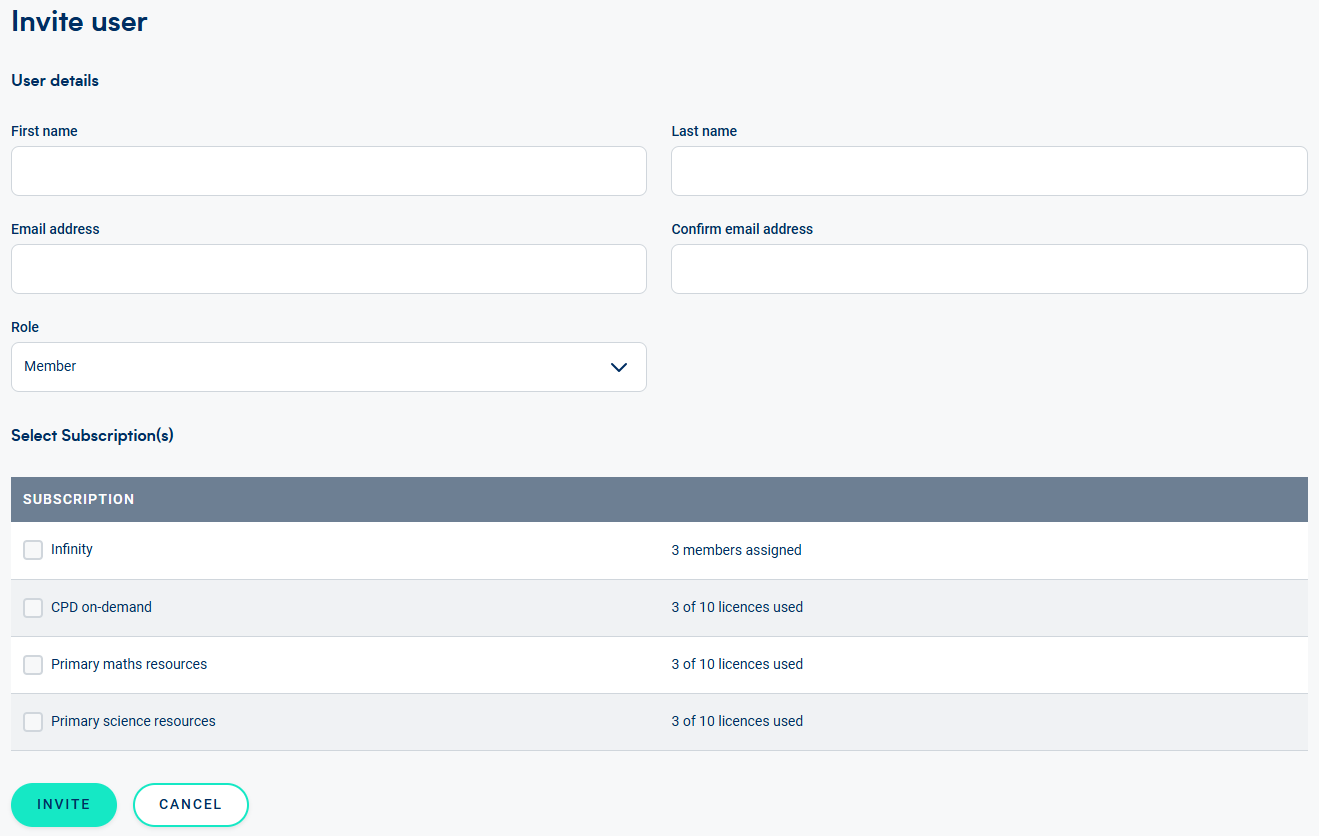Tick the Infinity subscription checkbox
Viewport: 1319px width, 836px height.
(x=33, y=550)
